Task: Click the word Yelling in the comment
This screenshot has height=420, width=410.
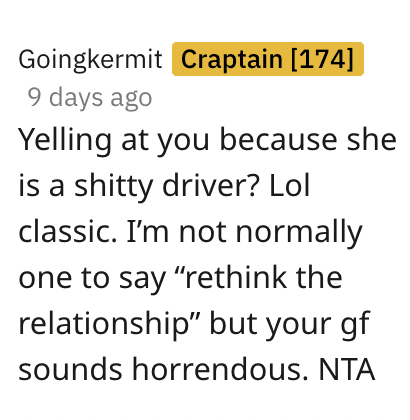Action: (65, 141)
